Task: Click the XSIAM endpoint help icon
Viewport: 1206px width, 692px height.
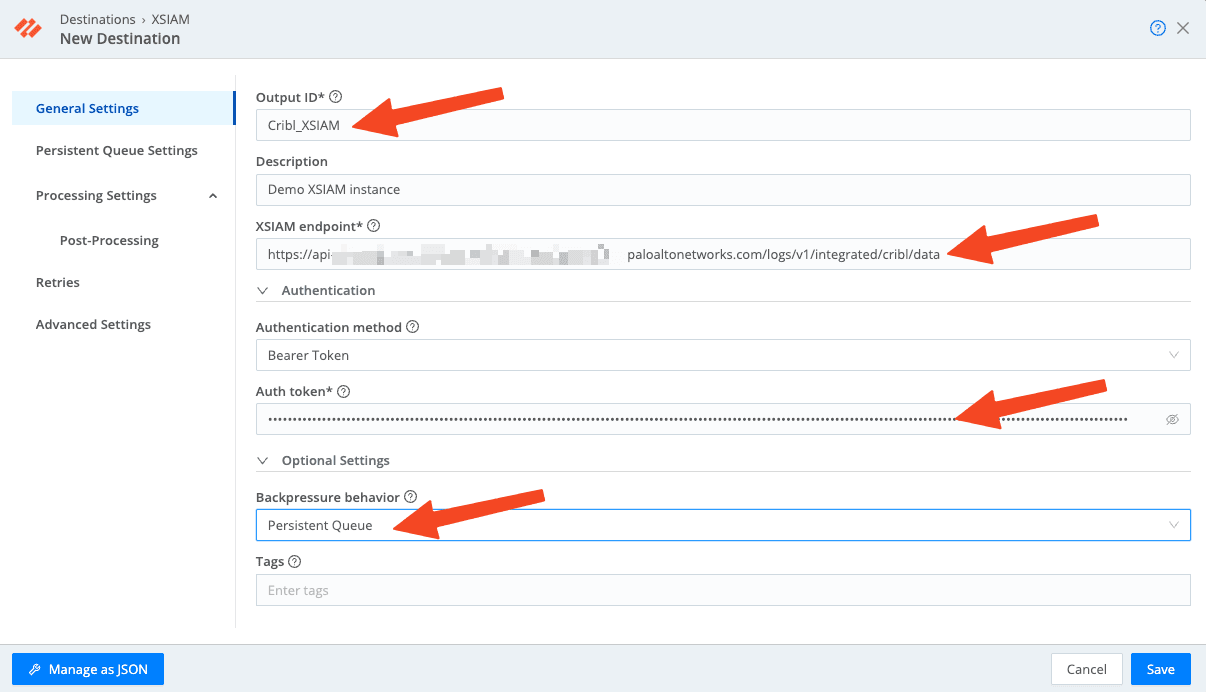Action: [374, 226]
